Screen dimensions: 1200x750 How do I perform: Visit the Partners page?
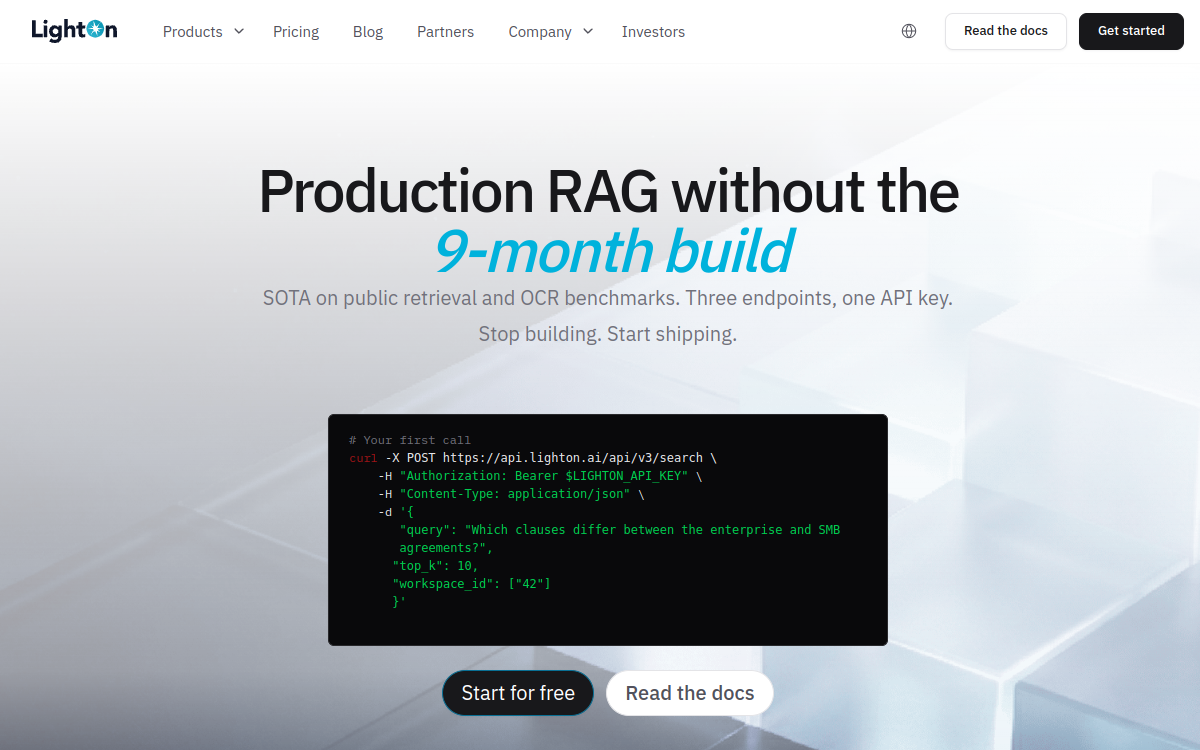(x=446, y=32)
